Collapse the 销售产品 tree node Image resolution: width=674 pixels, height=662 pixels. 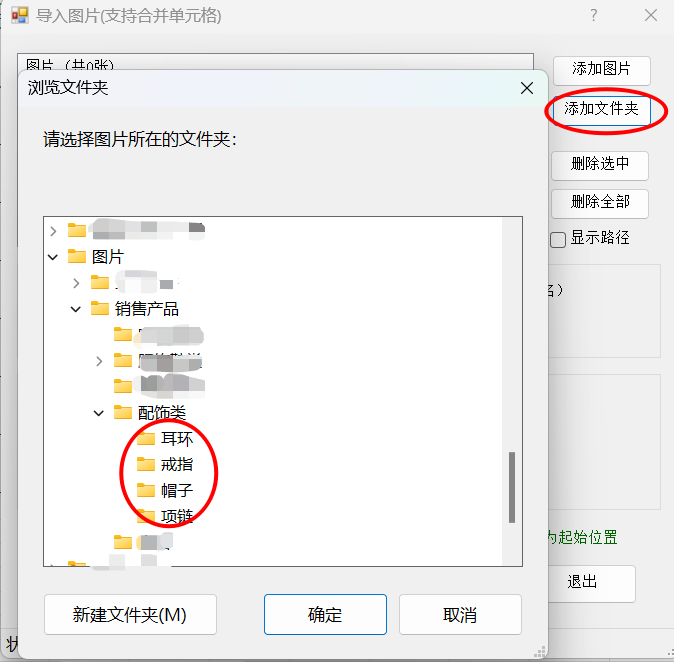(x=76, y=309)
